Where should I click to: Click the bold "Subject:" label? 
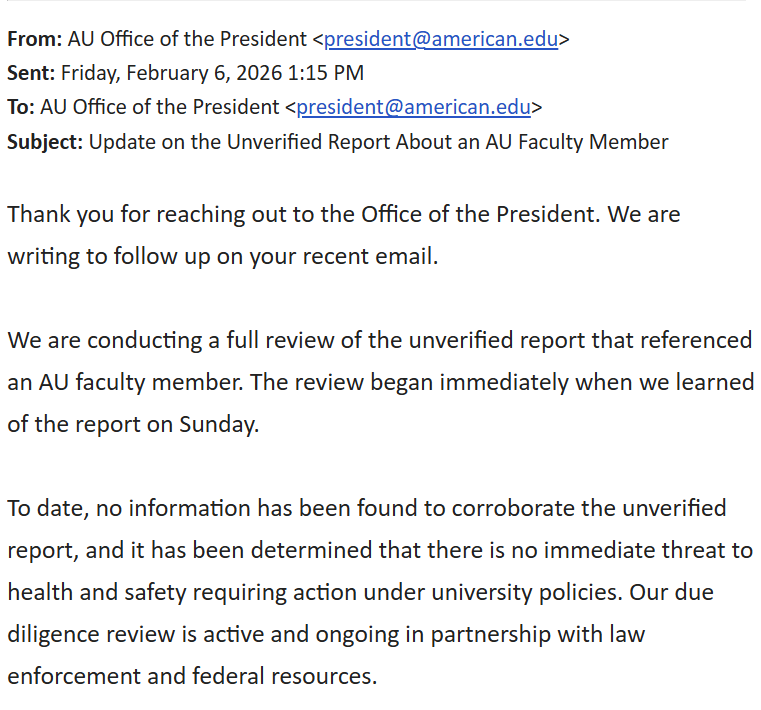45,141
